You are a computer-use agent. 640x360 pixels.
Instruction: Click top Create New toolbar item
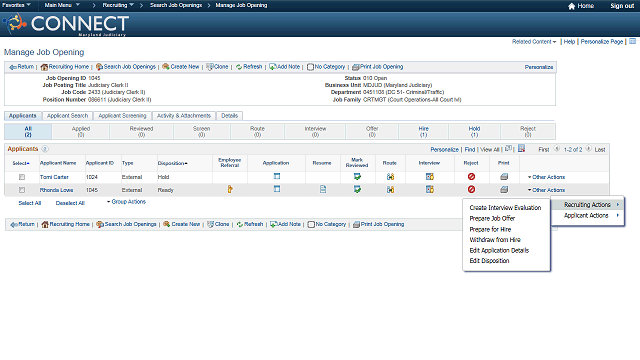pos(180,67)
